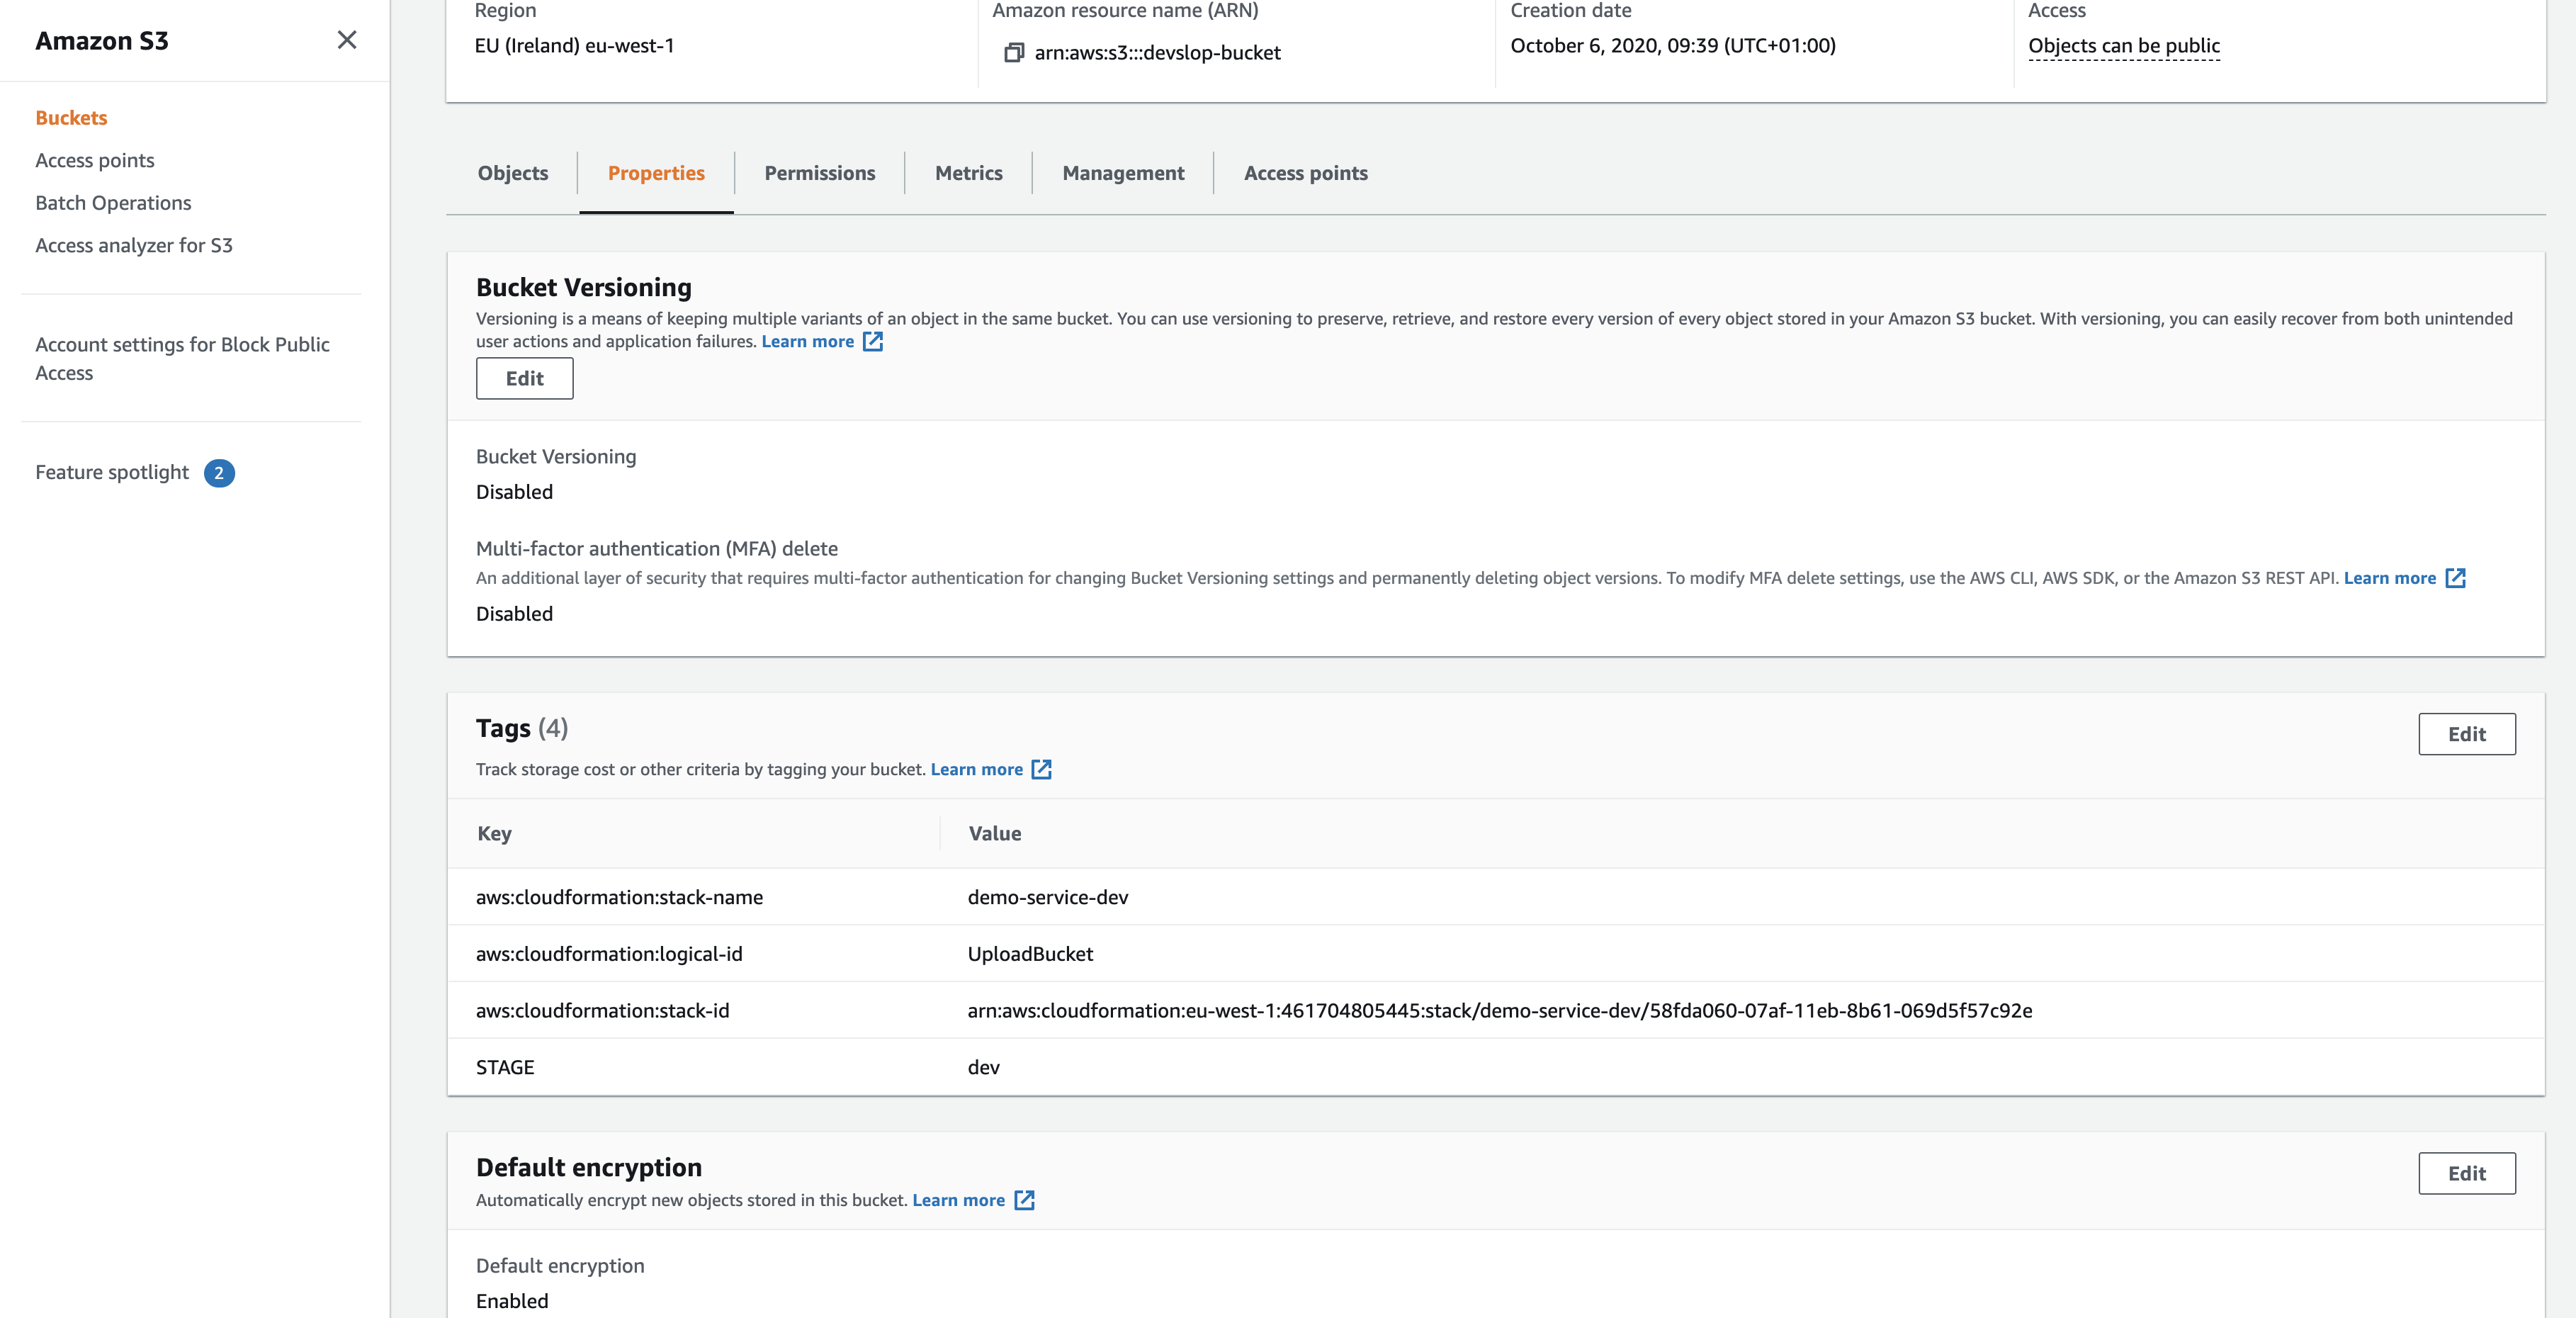2576x1318 pixels.
Task: Open the Metrics tab
Action: click(x=969, y=173)
